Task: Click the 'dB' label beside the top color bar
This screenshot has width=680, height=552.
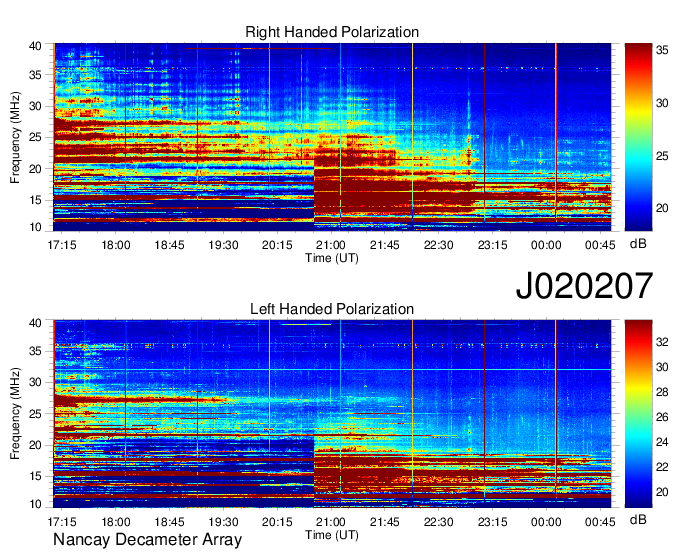Action: (638, 244)
